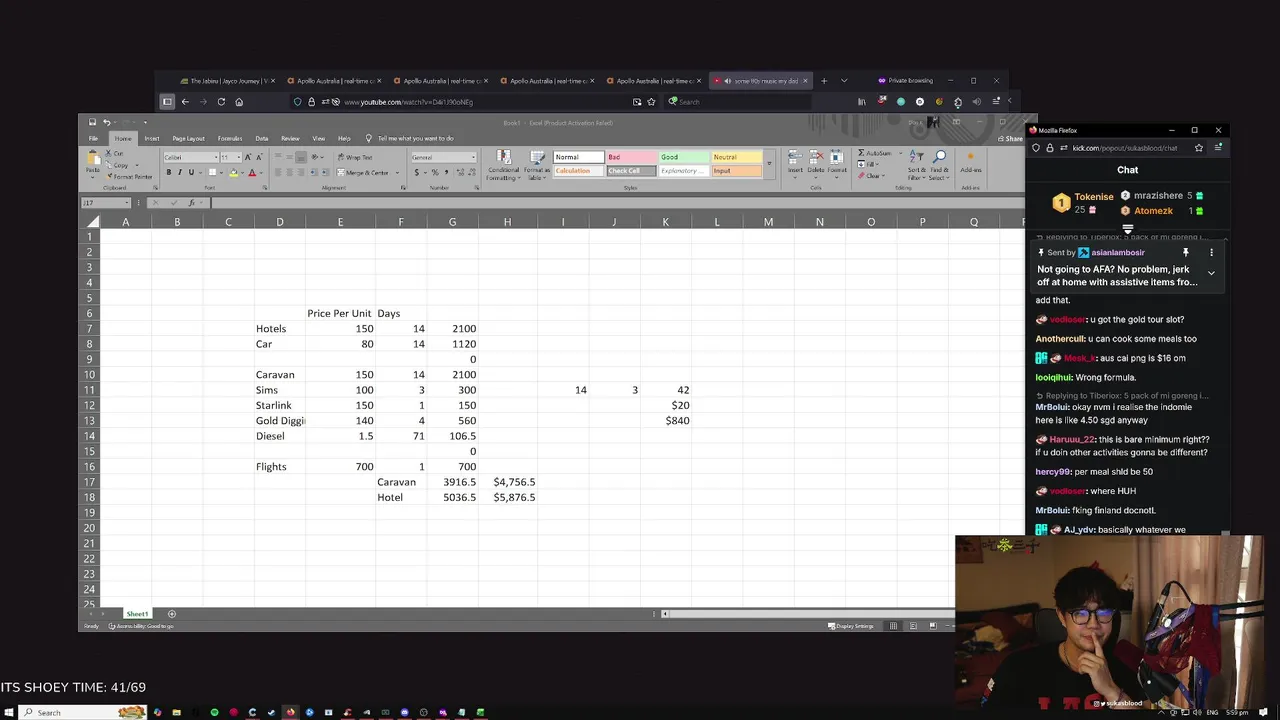Open the Name Box dropdown
1280x720 pixels.
point(126,203)
